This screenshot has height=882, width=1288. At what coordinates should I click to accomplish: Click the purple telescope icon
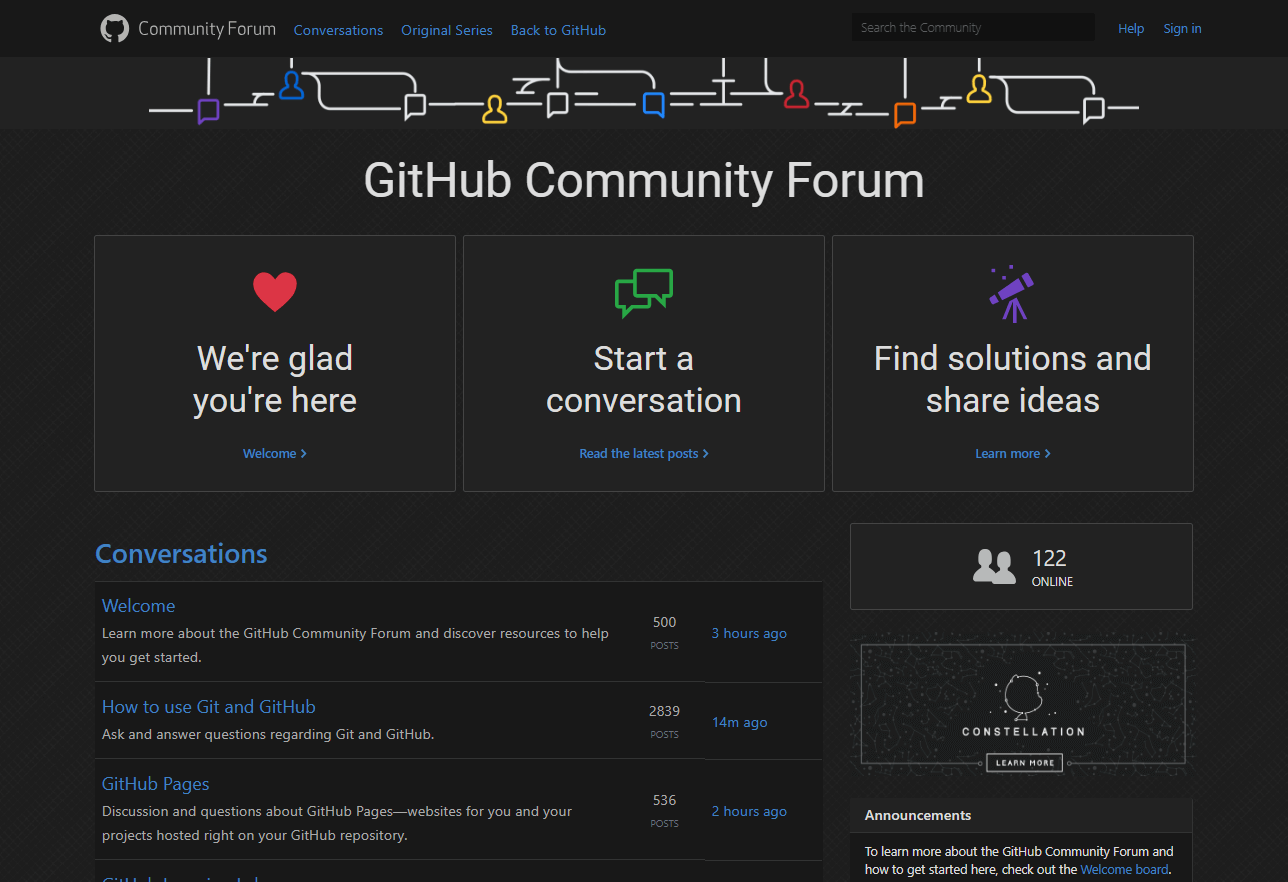(1012, 294)
